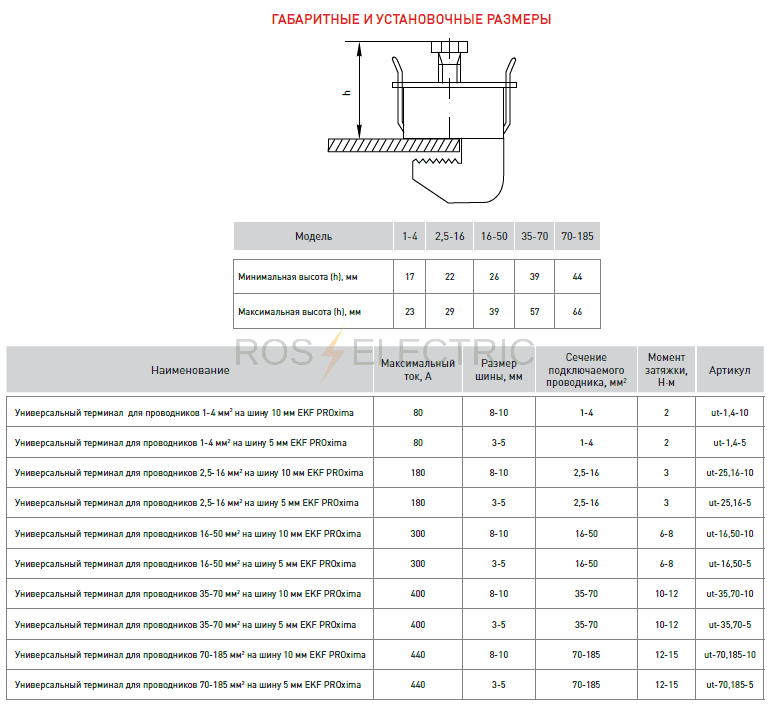Click bus size 8-10 in ut-16,50-10 row

(x=499, y=534)
